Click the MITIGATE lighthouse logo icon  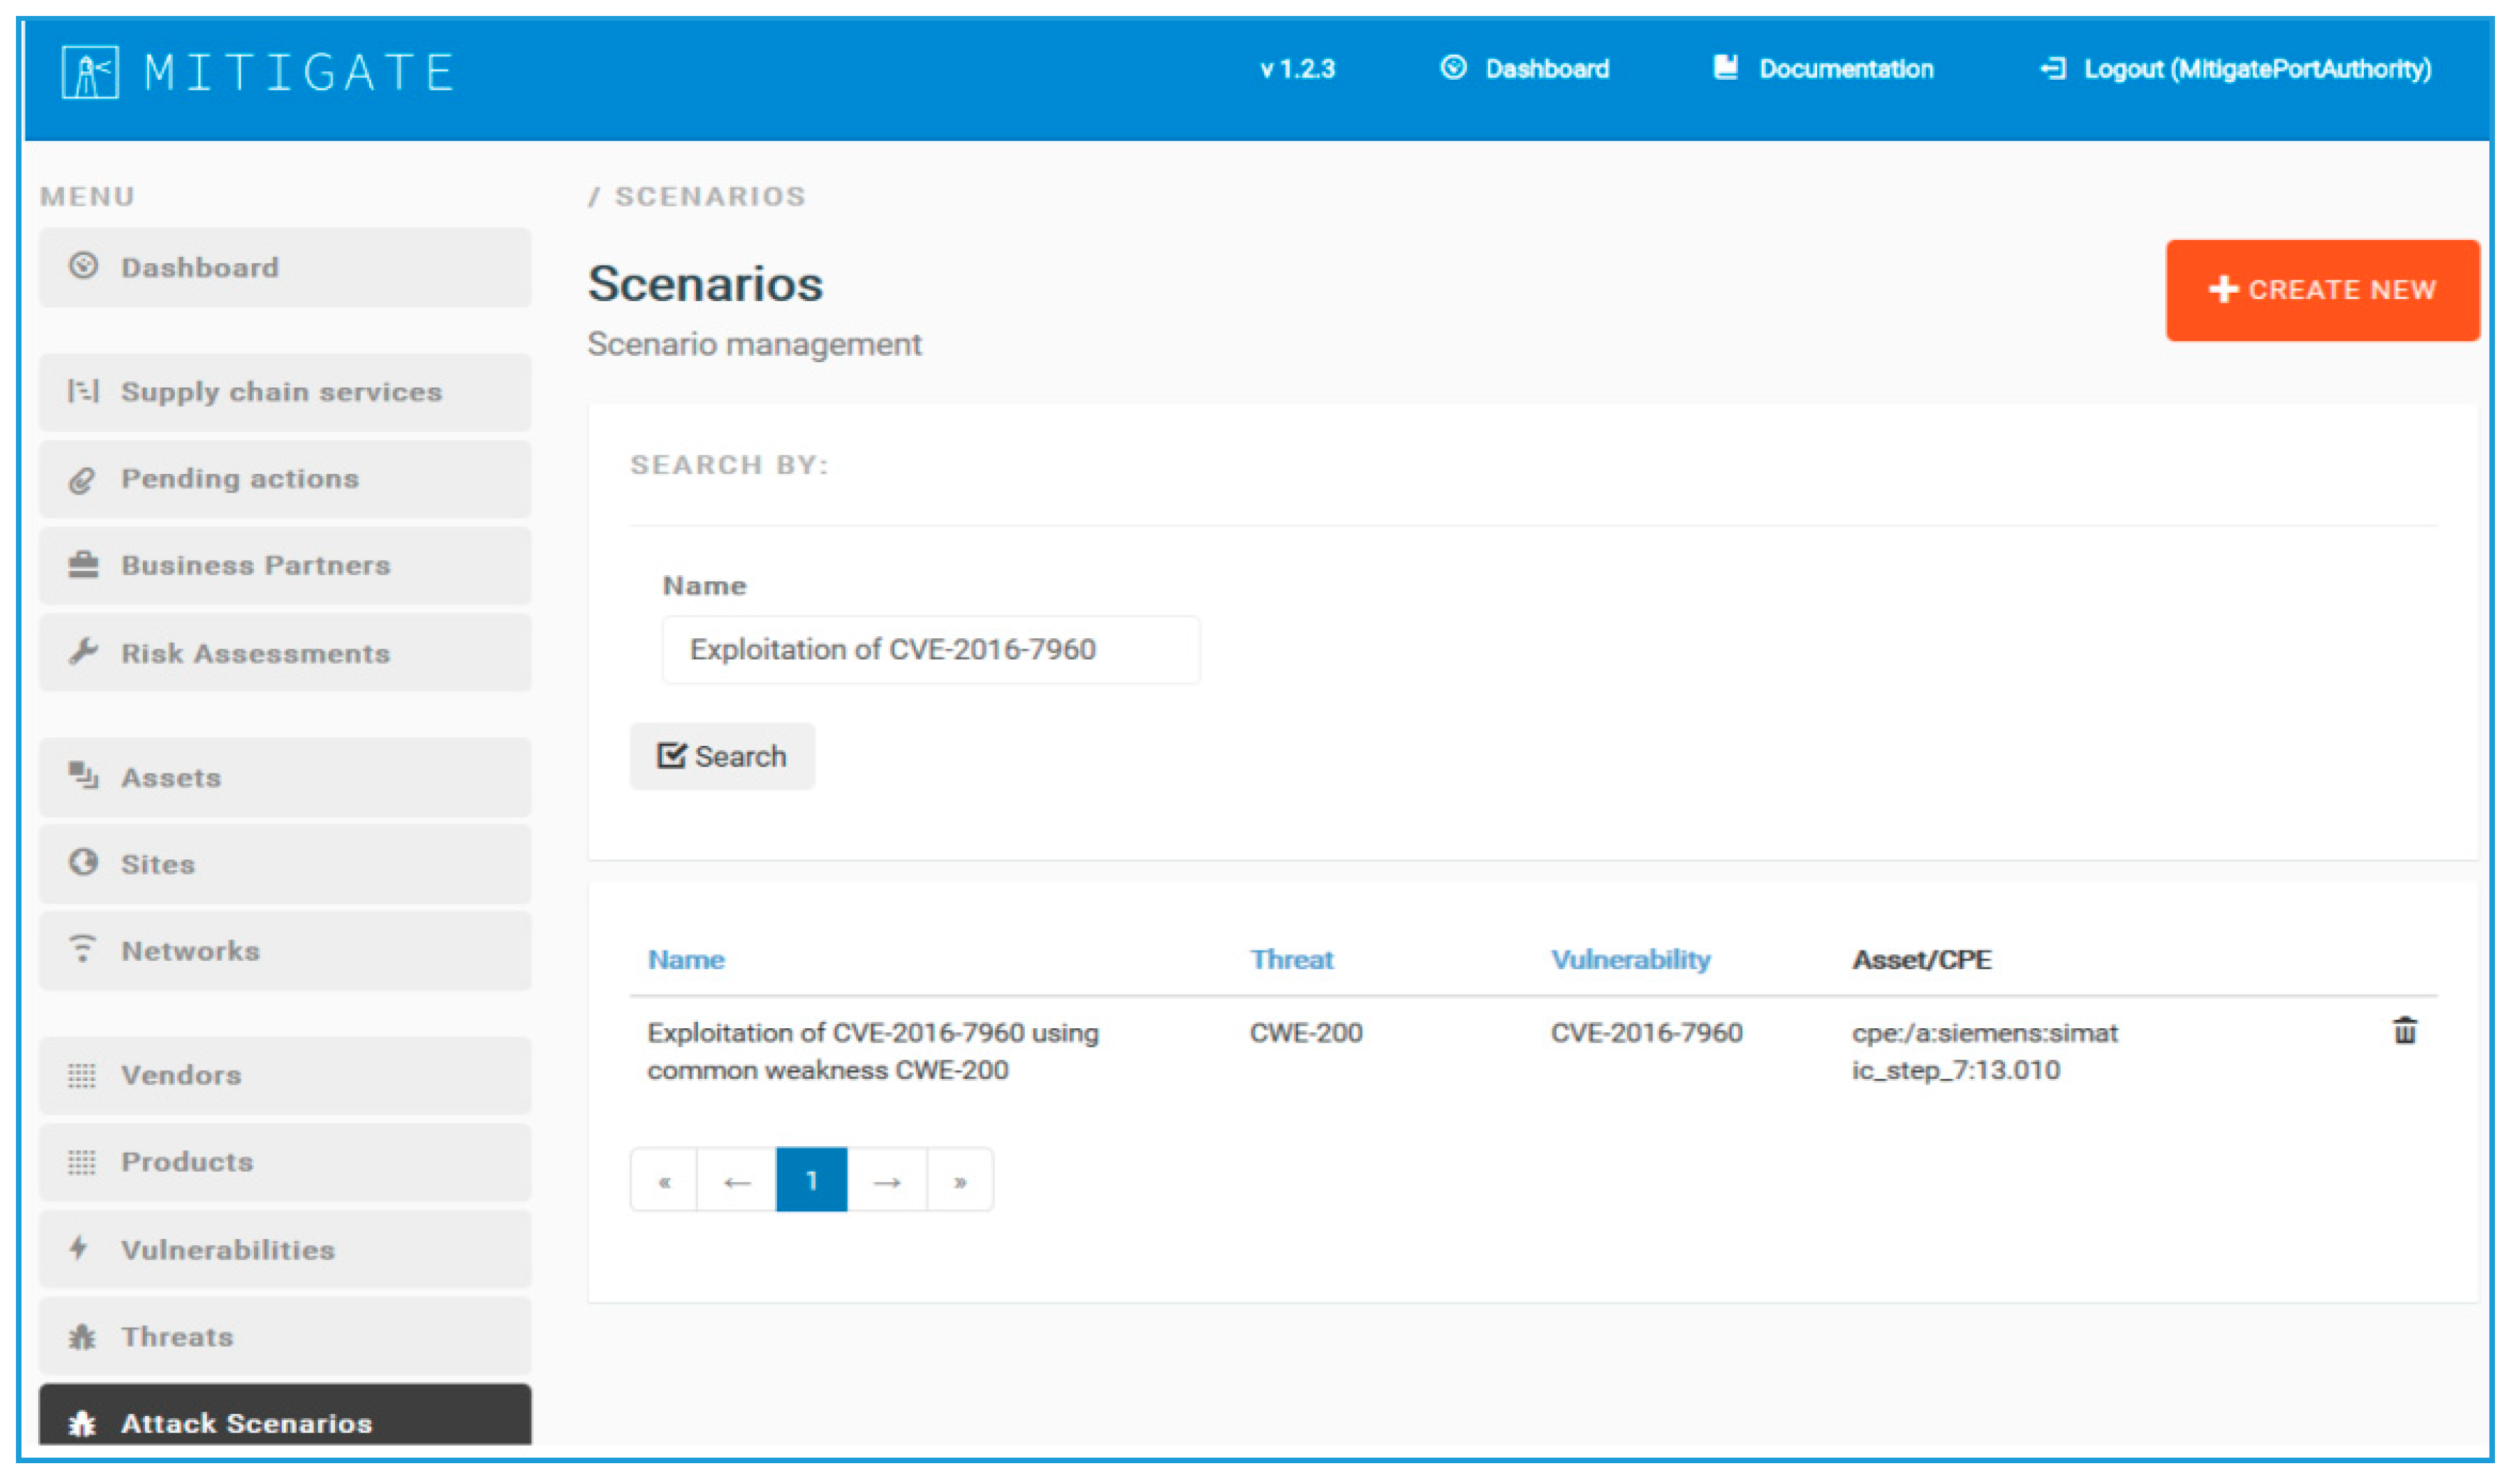click(90, 72)
